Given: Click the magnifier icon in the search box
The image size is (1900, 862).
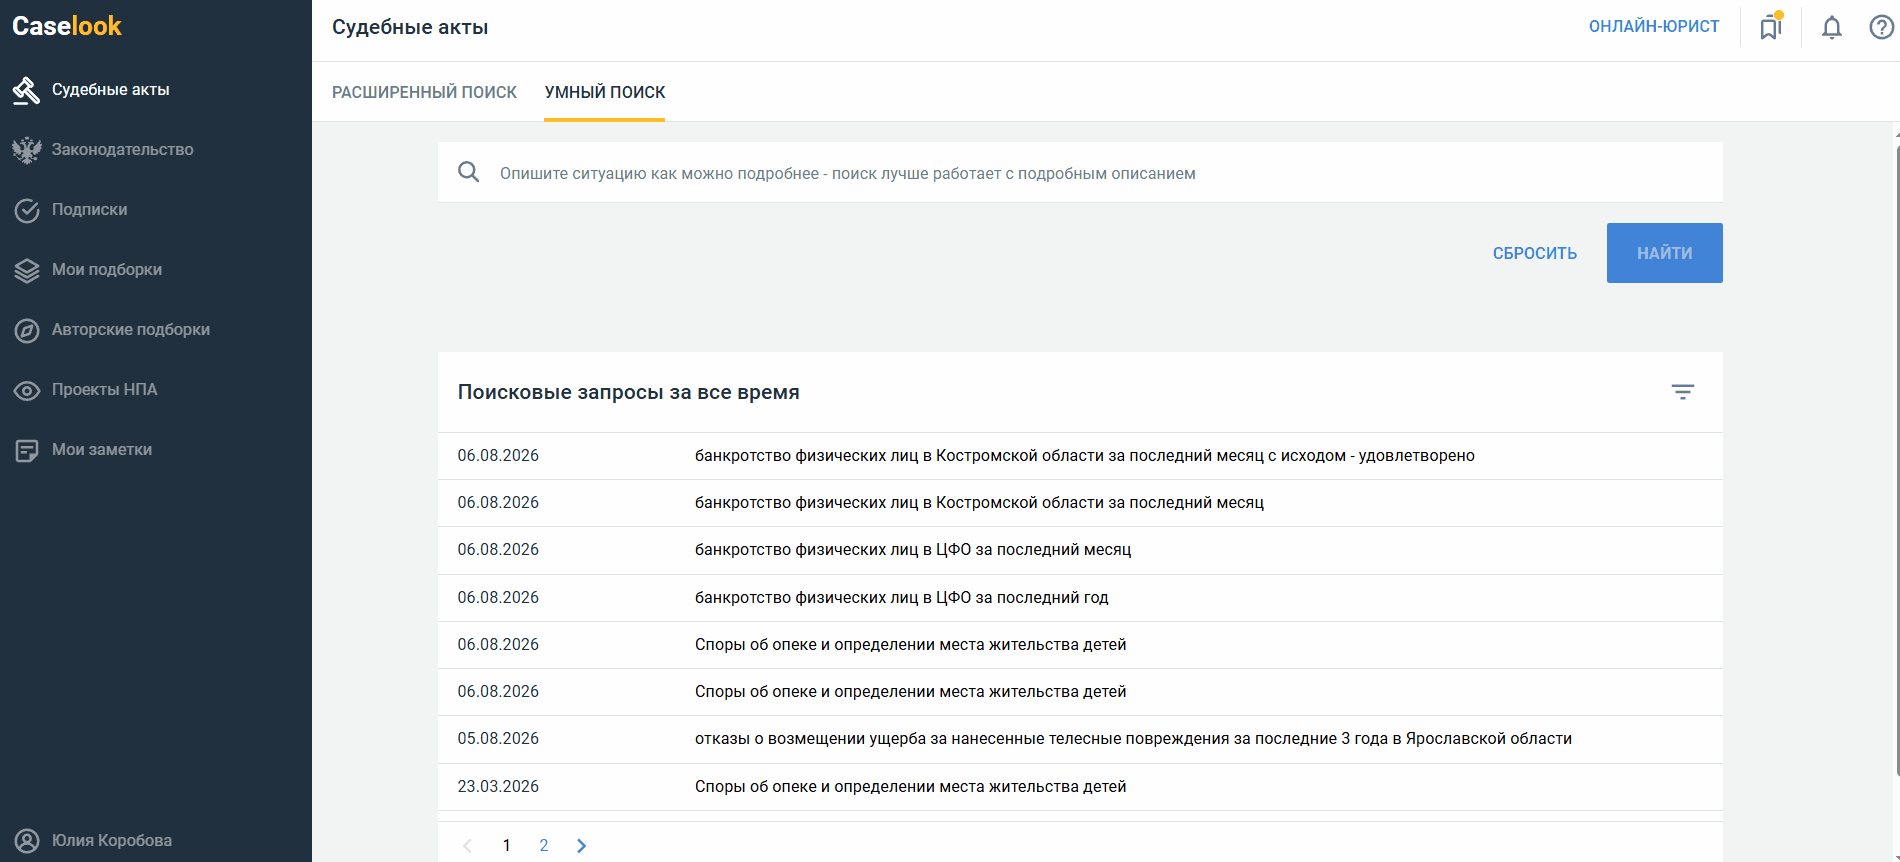Looking at the screenshot, I should 468,172.
